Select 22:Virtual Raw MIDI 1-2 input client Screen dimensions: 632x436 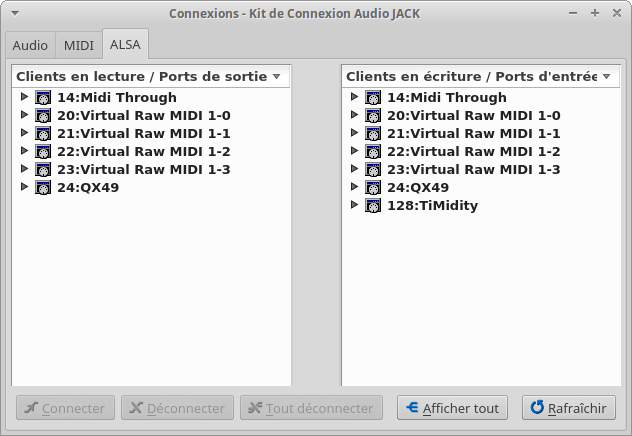[473, 151]
